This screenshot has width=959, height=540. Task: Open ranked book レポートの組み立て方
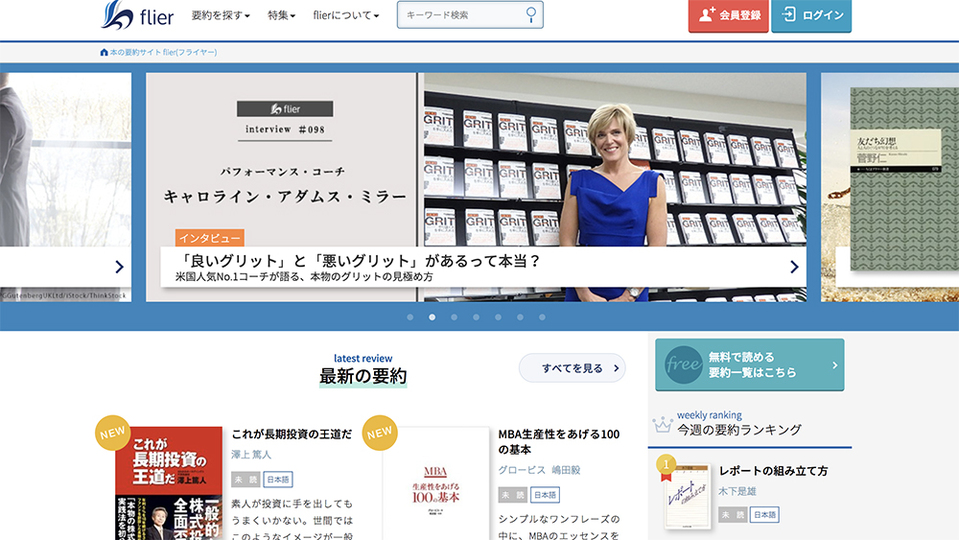click(x=773, y=471)
